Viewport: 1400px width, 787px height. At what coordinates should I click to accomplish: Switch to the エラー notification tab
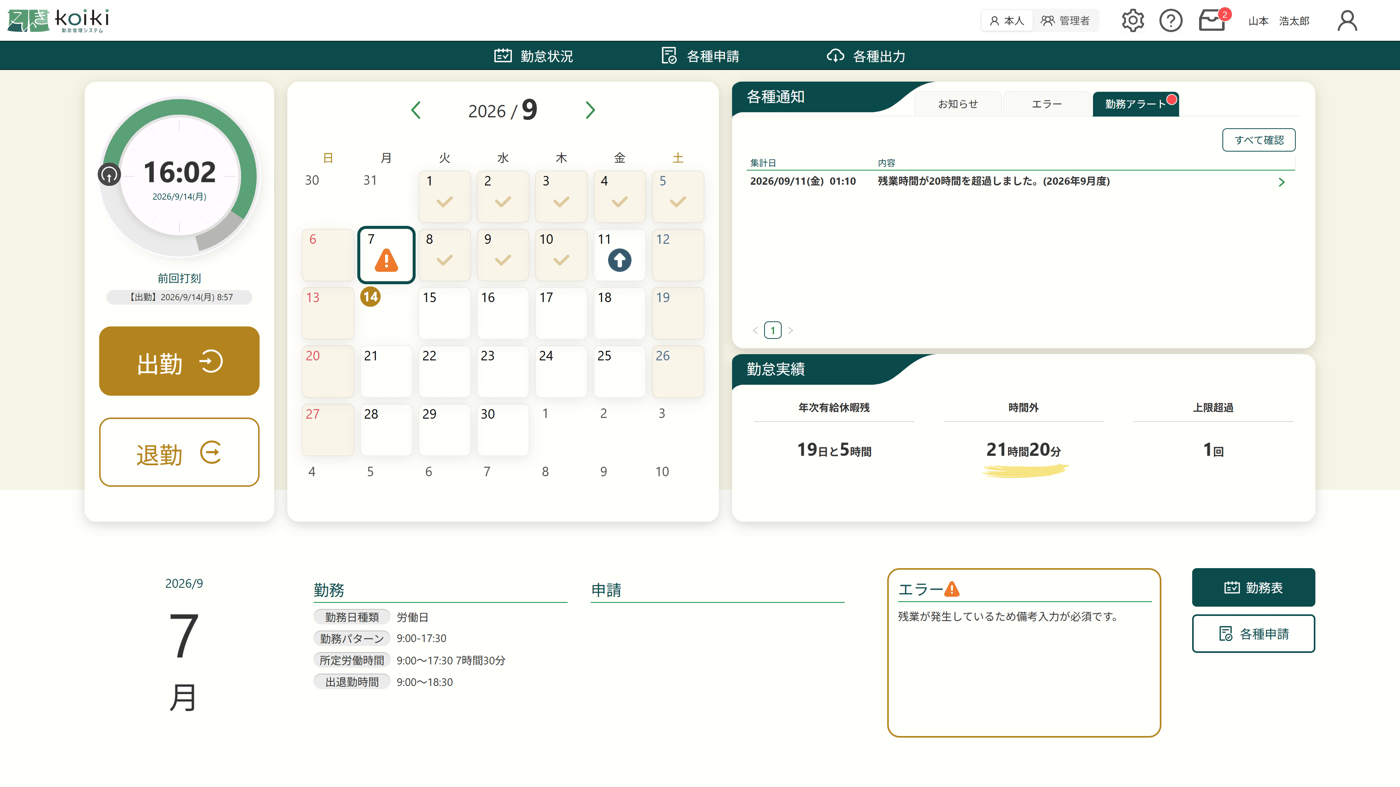[1046, 104]
